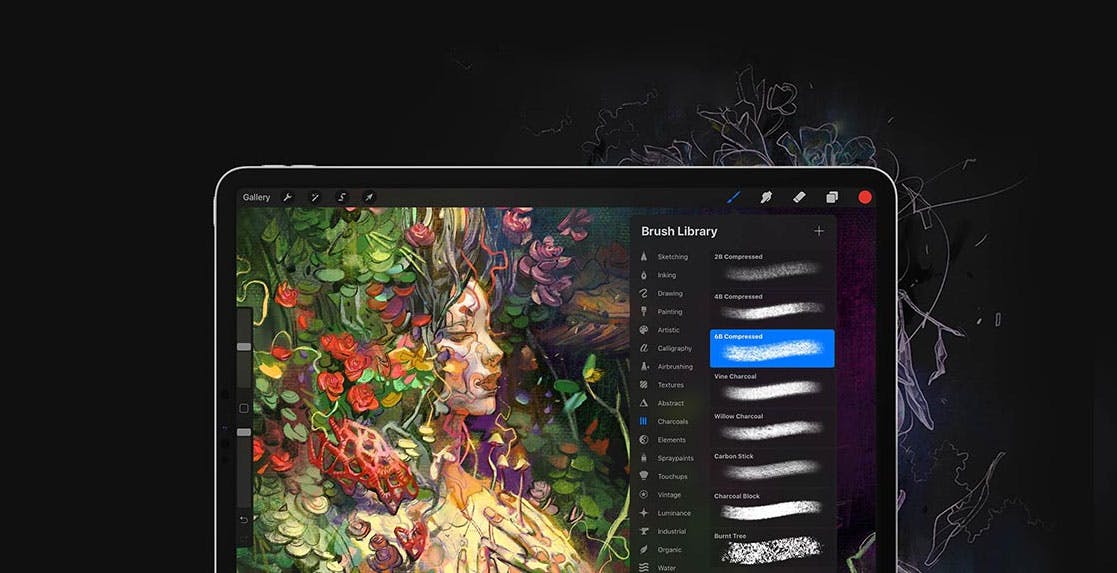Viewport: 1117px width, 573px height.
Task: Tap the square Modify button in sidebar
Action: click(x=244, y=408)
